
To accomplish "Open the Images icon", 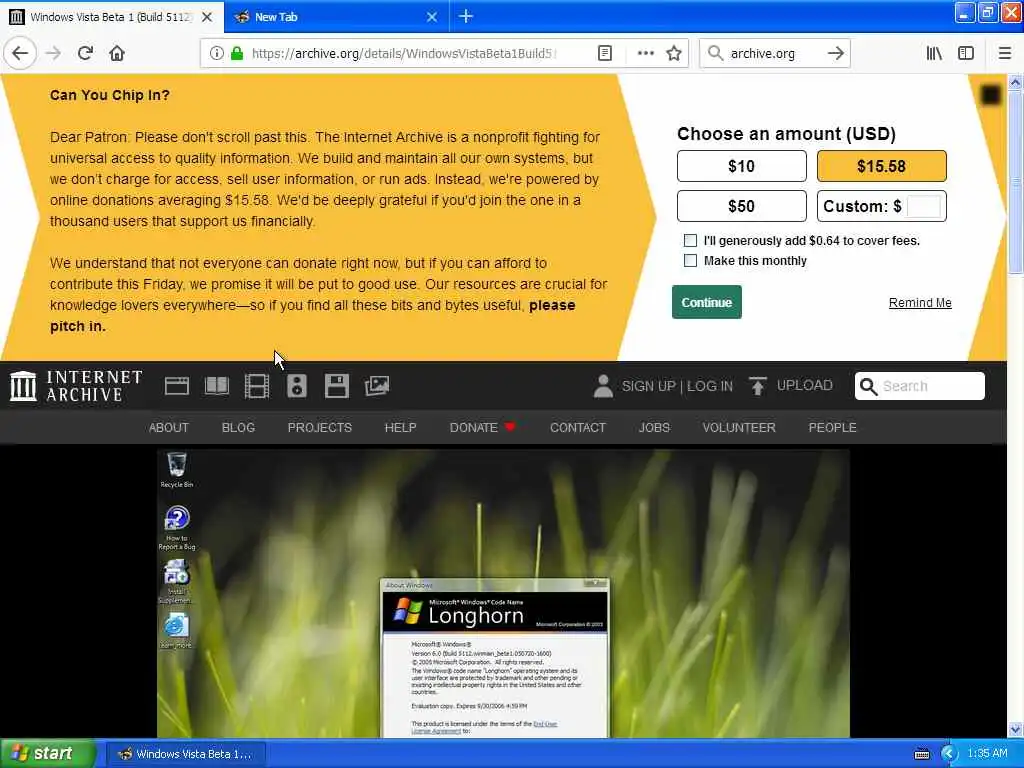I will pos(377,386).
